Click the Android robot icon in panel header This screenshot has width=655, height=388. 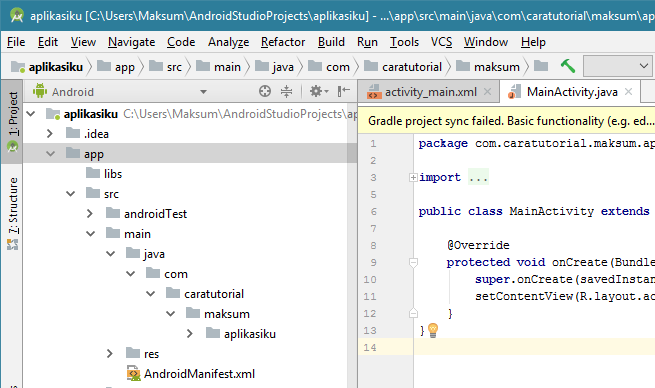(40, 91)
